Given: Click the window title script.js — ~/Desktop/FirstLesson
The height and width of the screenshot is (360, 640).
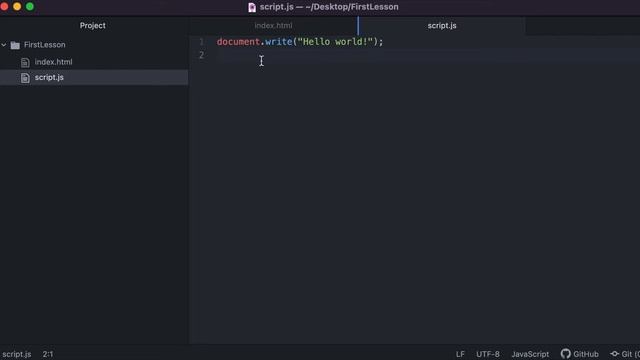Looking at the screenshot, I should (x=329, y=7).
